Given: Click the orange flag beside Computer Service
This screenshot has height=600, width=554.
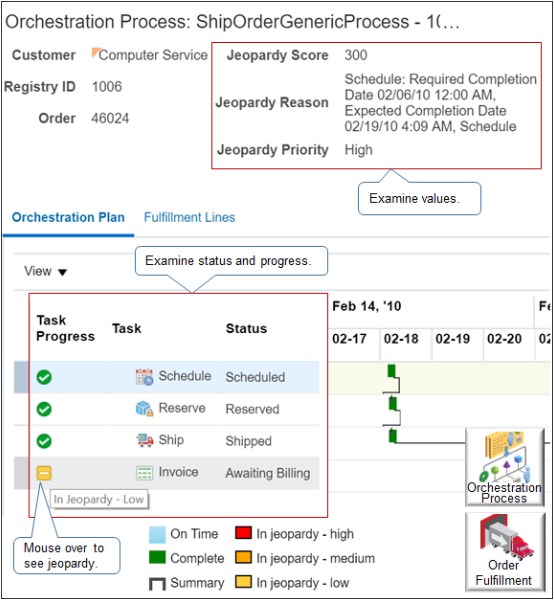Looking at the screenshot, I should [x=95, y=52].
